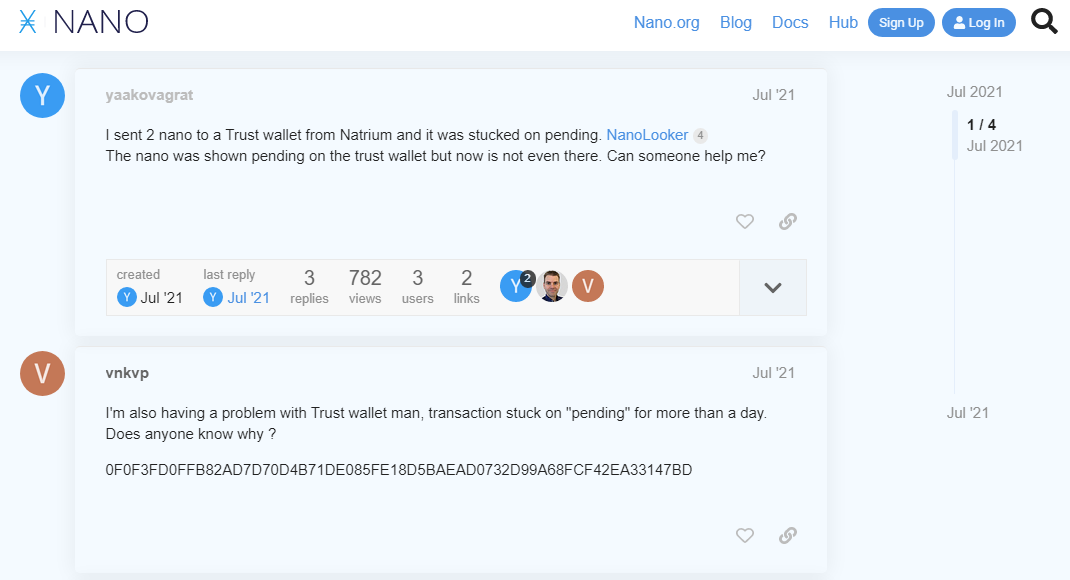Expand topic details with chevron button

772,287
